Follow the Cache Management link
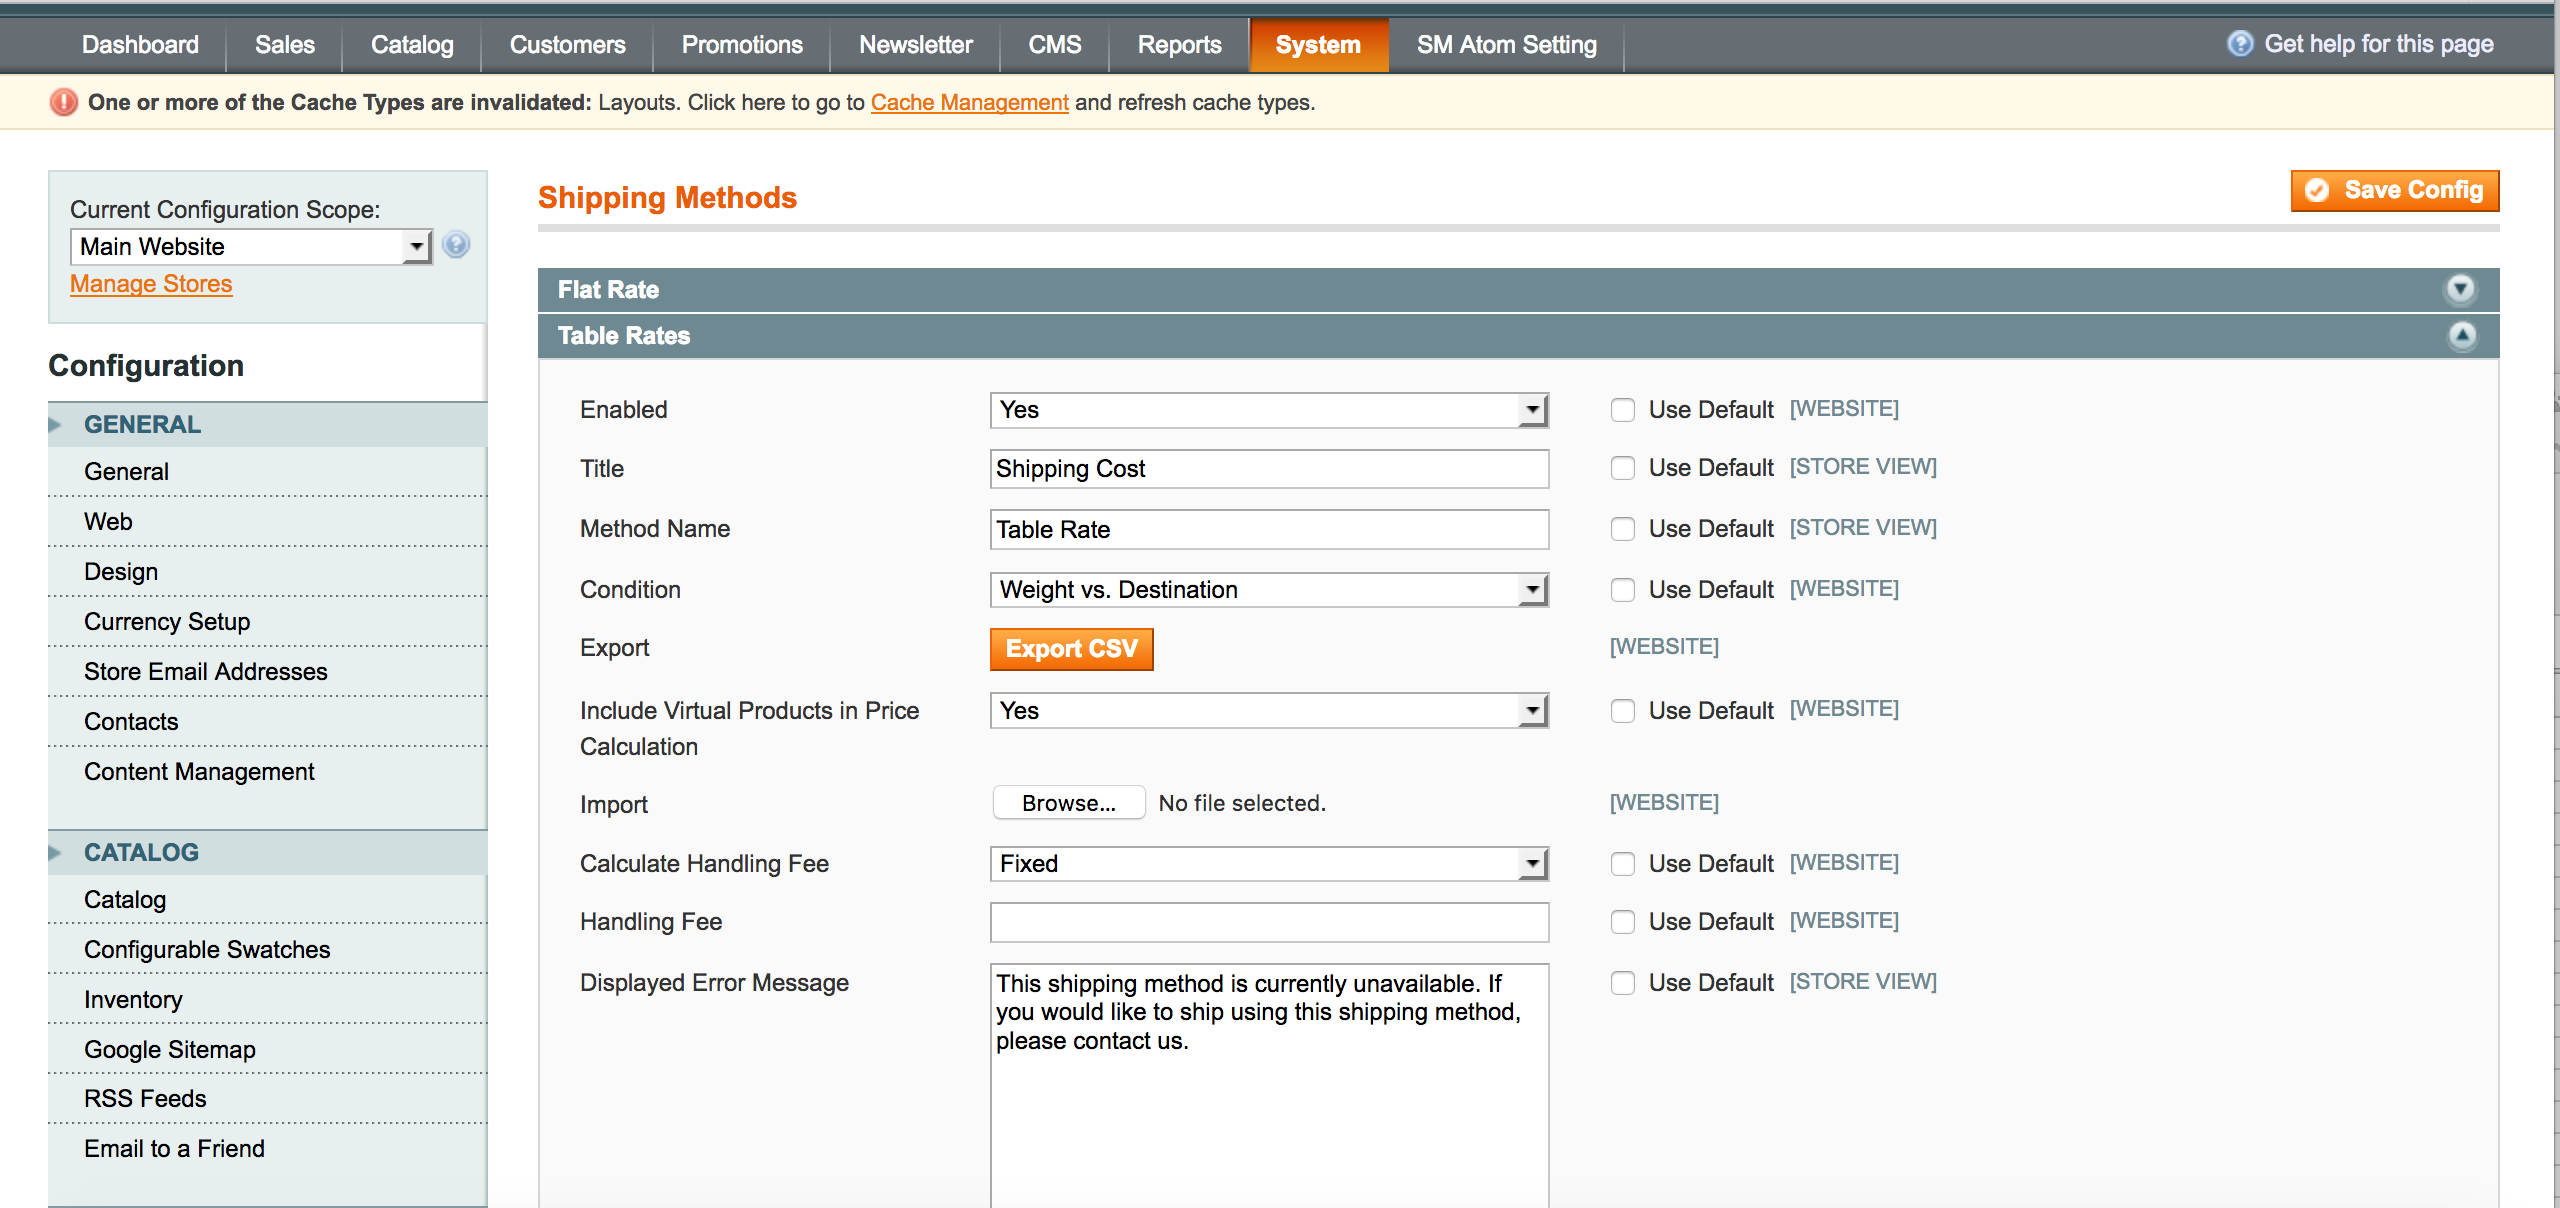 (x=969, y=102)
